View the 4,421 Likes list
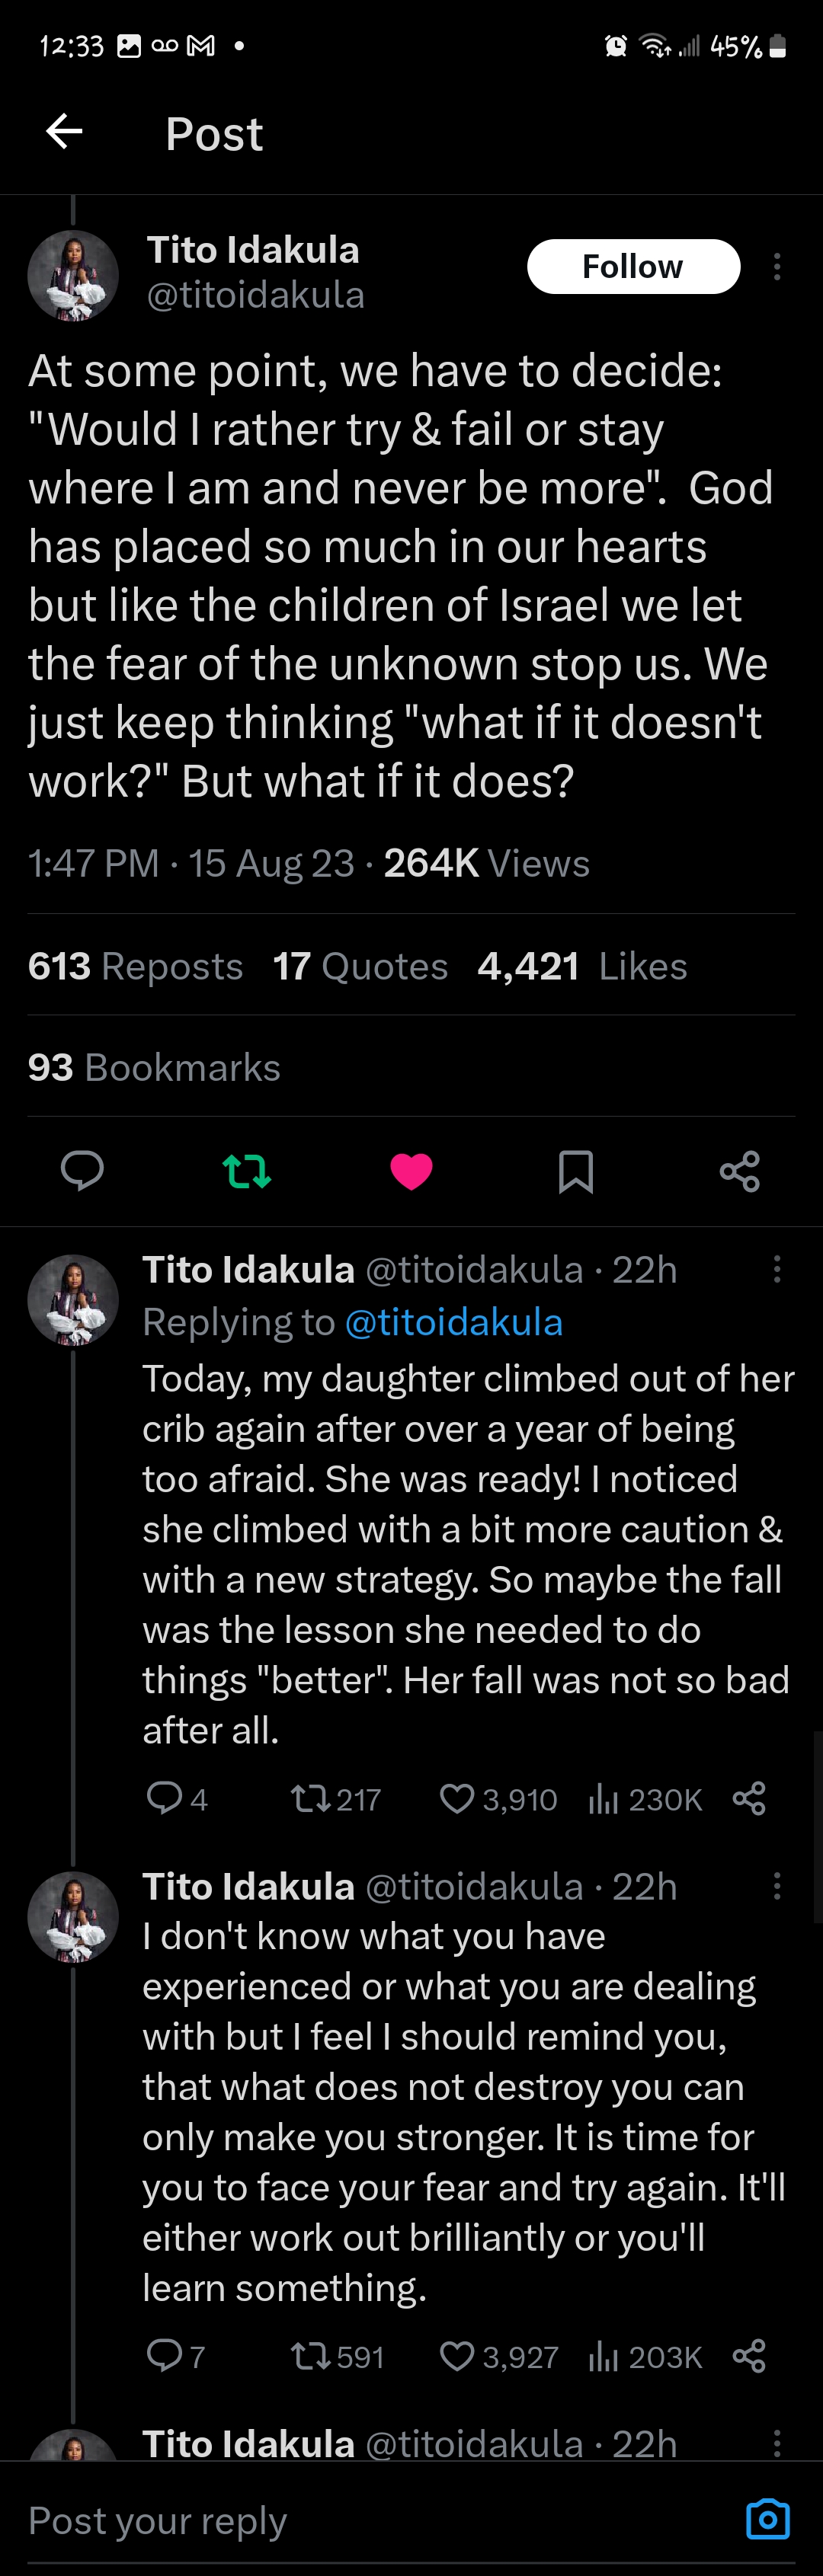 (x=582, y=966)
